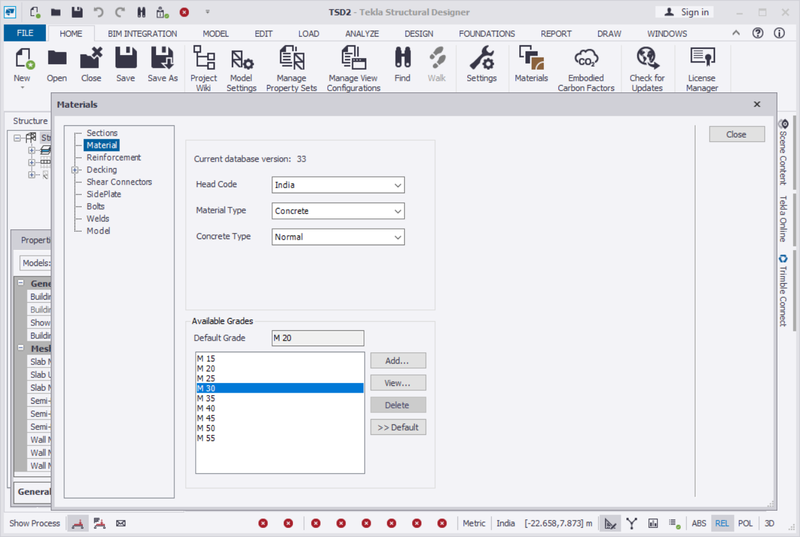Open the Trimble Connect side panel

tap(784, 291)
